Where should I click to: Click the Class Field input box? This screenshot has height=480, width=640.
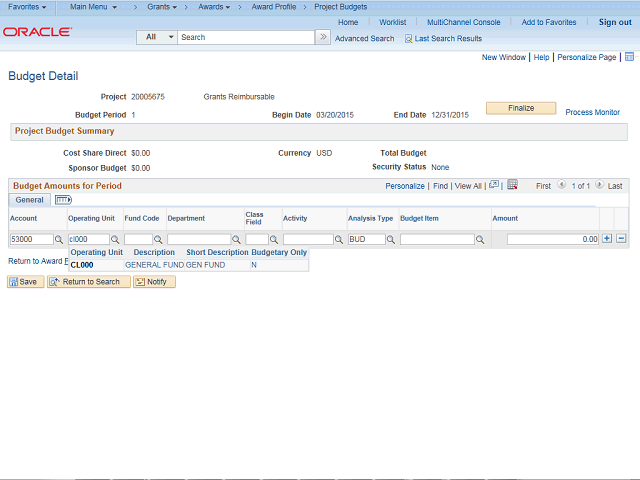click(257, 239)
